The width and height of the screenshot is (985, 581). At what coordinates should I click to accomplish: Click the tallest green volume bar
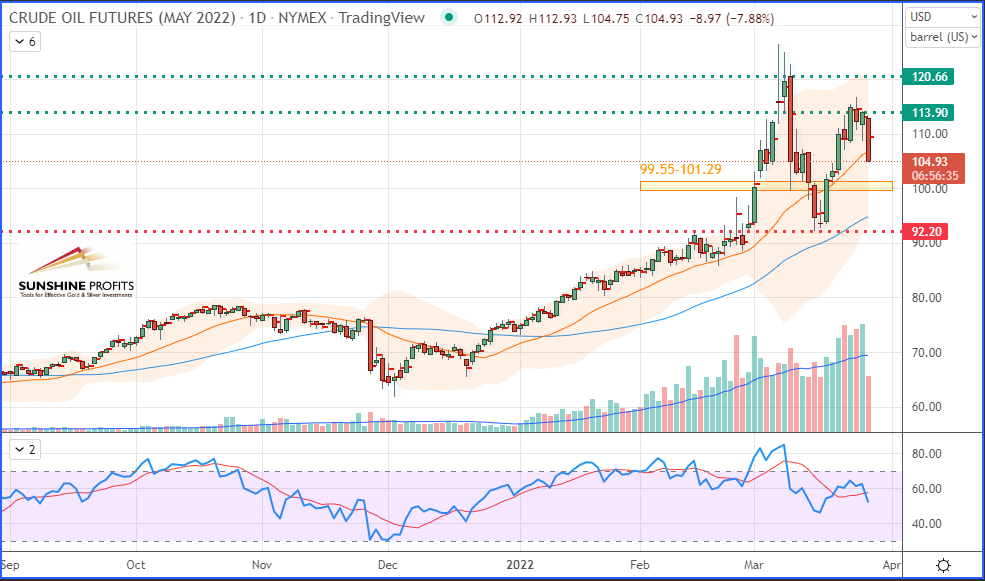coord(863,378)
